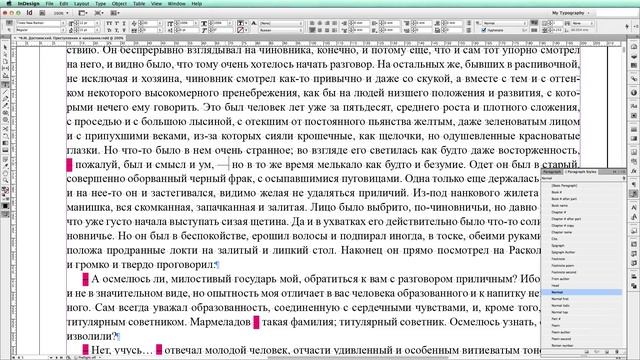Open the Apple menu

point(9,4)
